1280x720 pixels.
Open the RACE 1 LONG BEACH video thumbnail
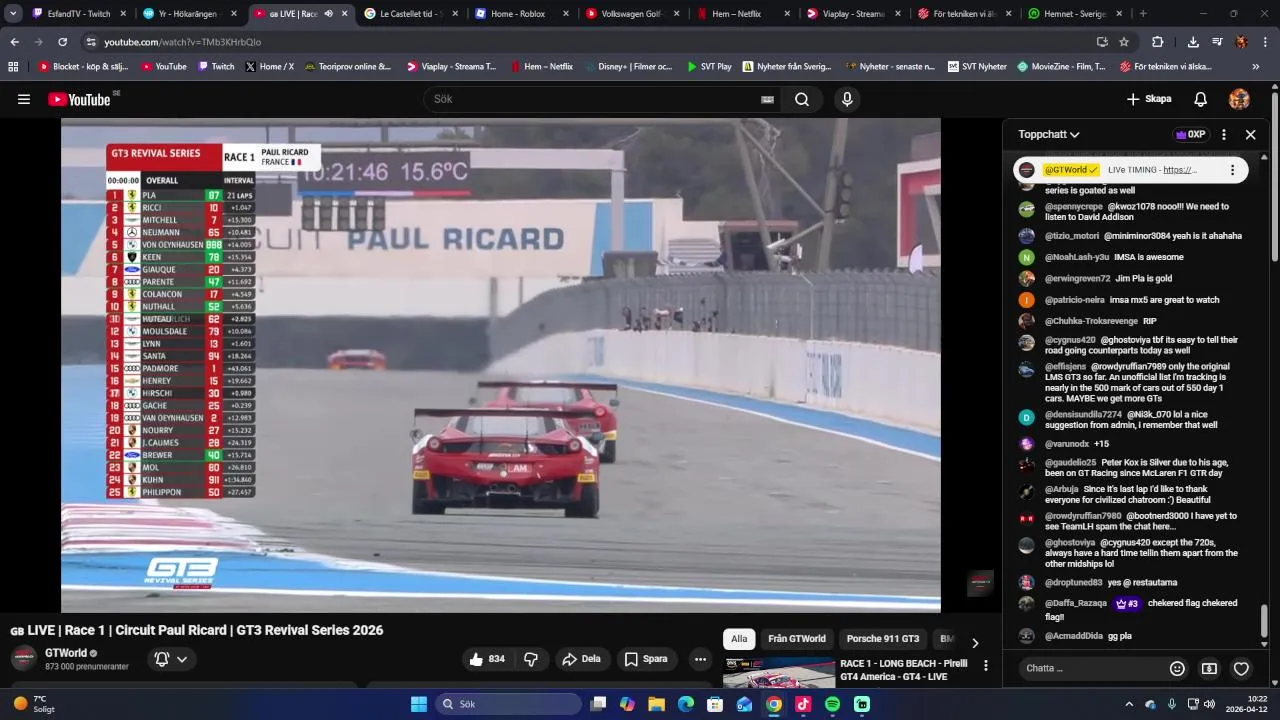coord(779,673)
